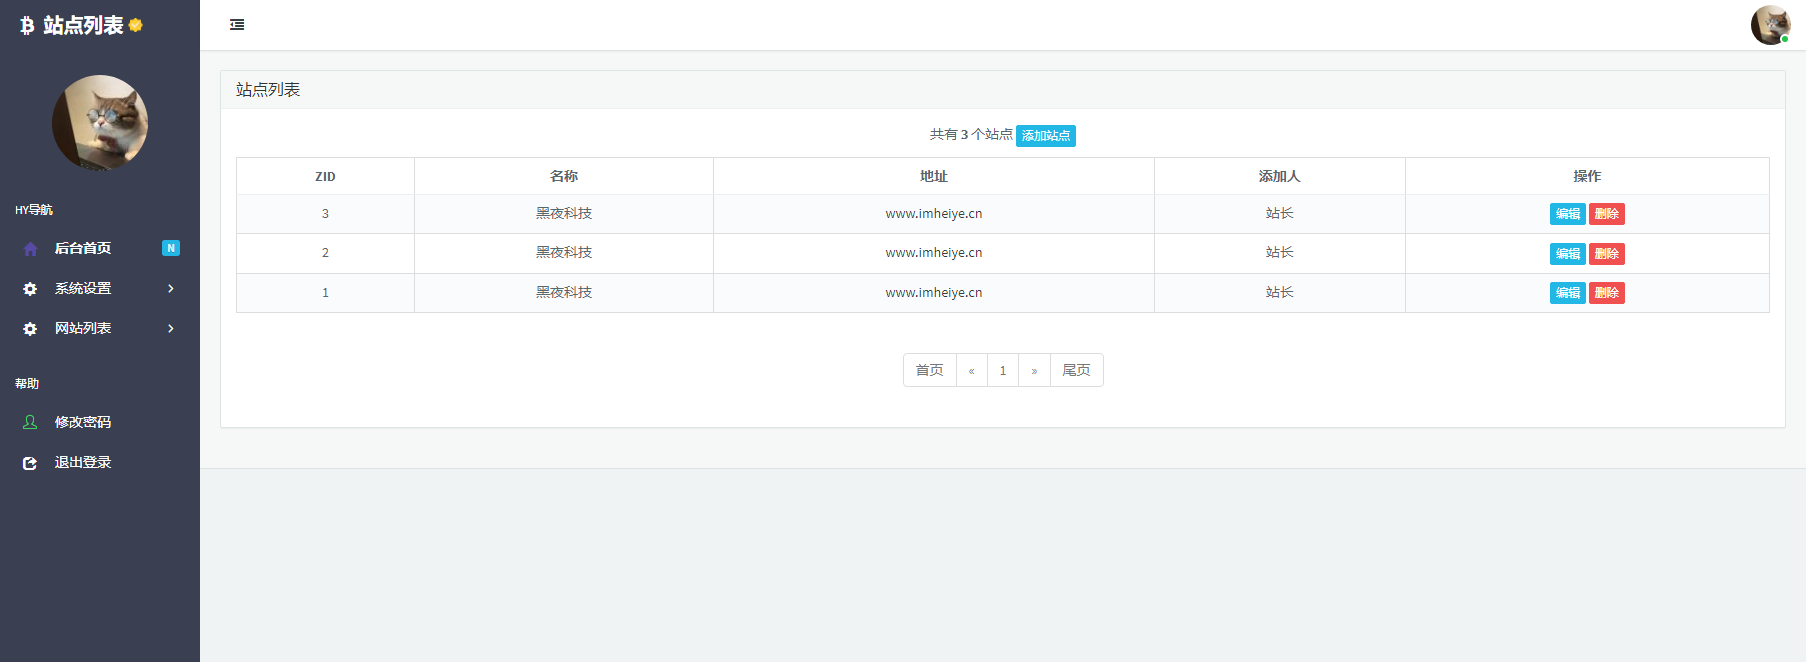Click the user icon beside 修改密码

(x=30, y=422)
